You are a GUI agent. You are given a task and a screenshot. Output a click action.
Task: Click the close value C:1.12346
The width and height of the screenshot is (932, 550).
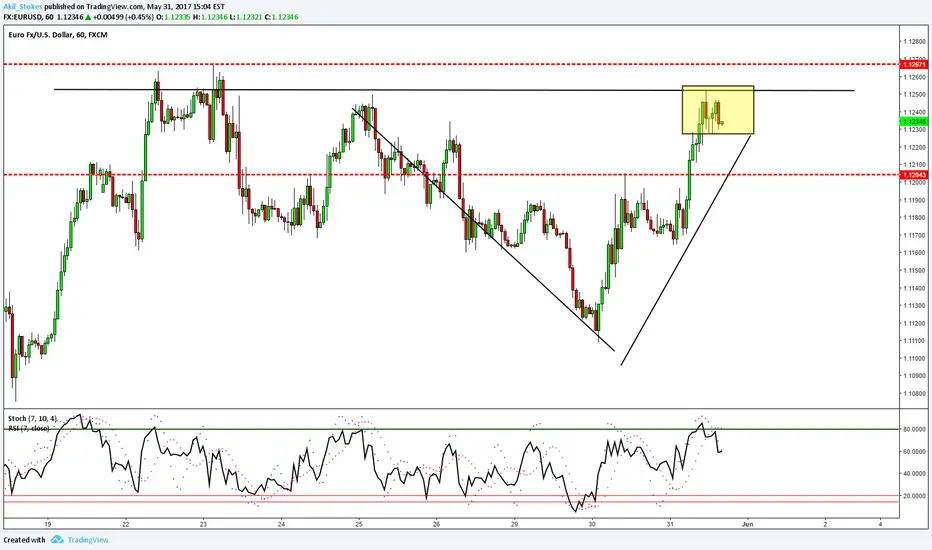(281, 17)
